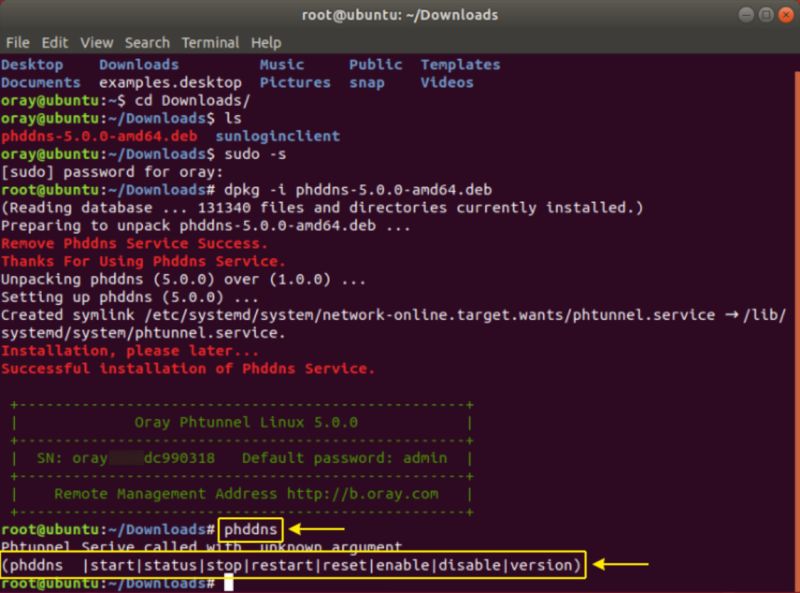The width and height of the screenshot is (800, 593).
Task: Click the 'restart' option in the phddns usage line
Action: coord(285,566)
